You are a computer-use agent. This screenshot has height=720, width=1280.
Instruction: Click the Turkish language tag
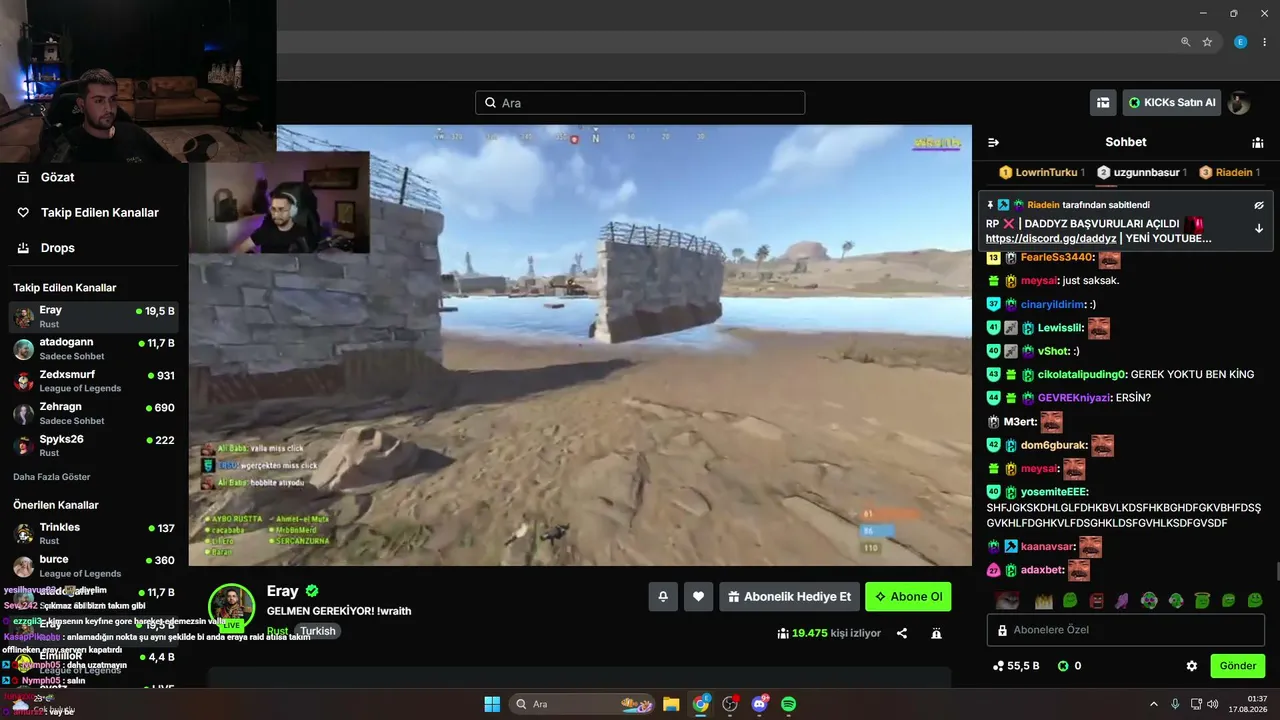pyautogui.click(x=319, y=631)
